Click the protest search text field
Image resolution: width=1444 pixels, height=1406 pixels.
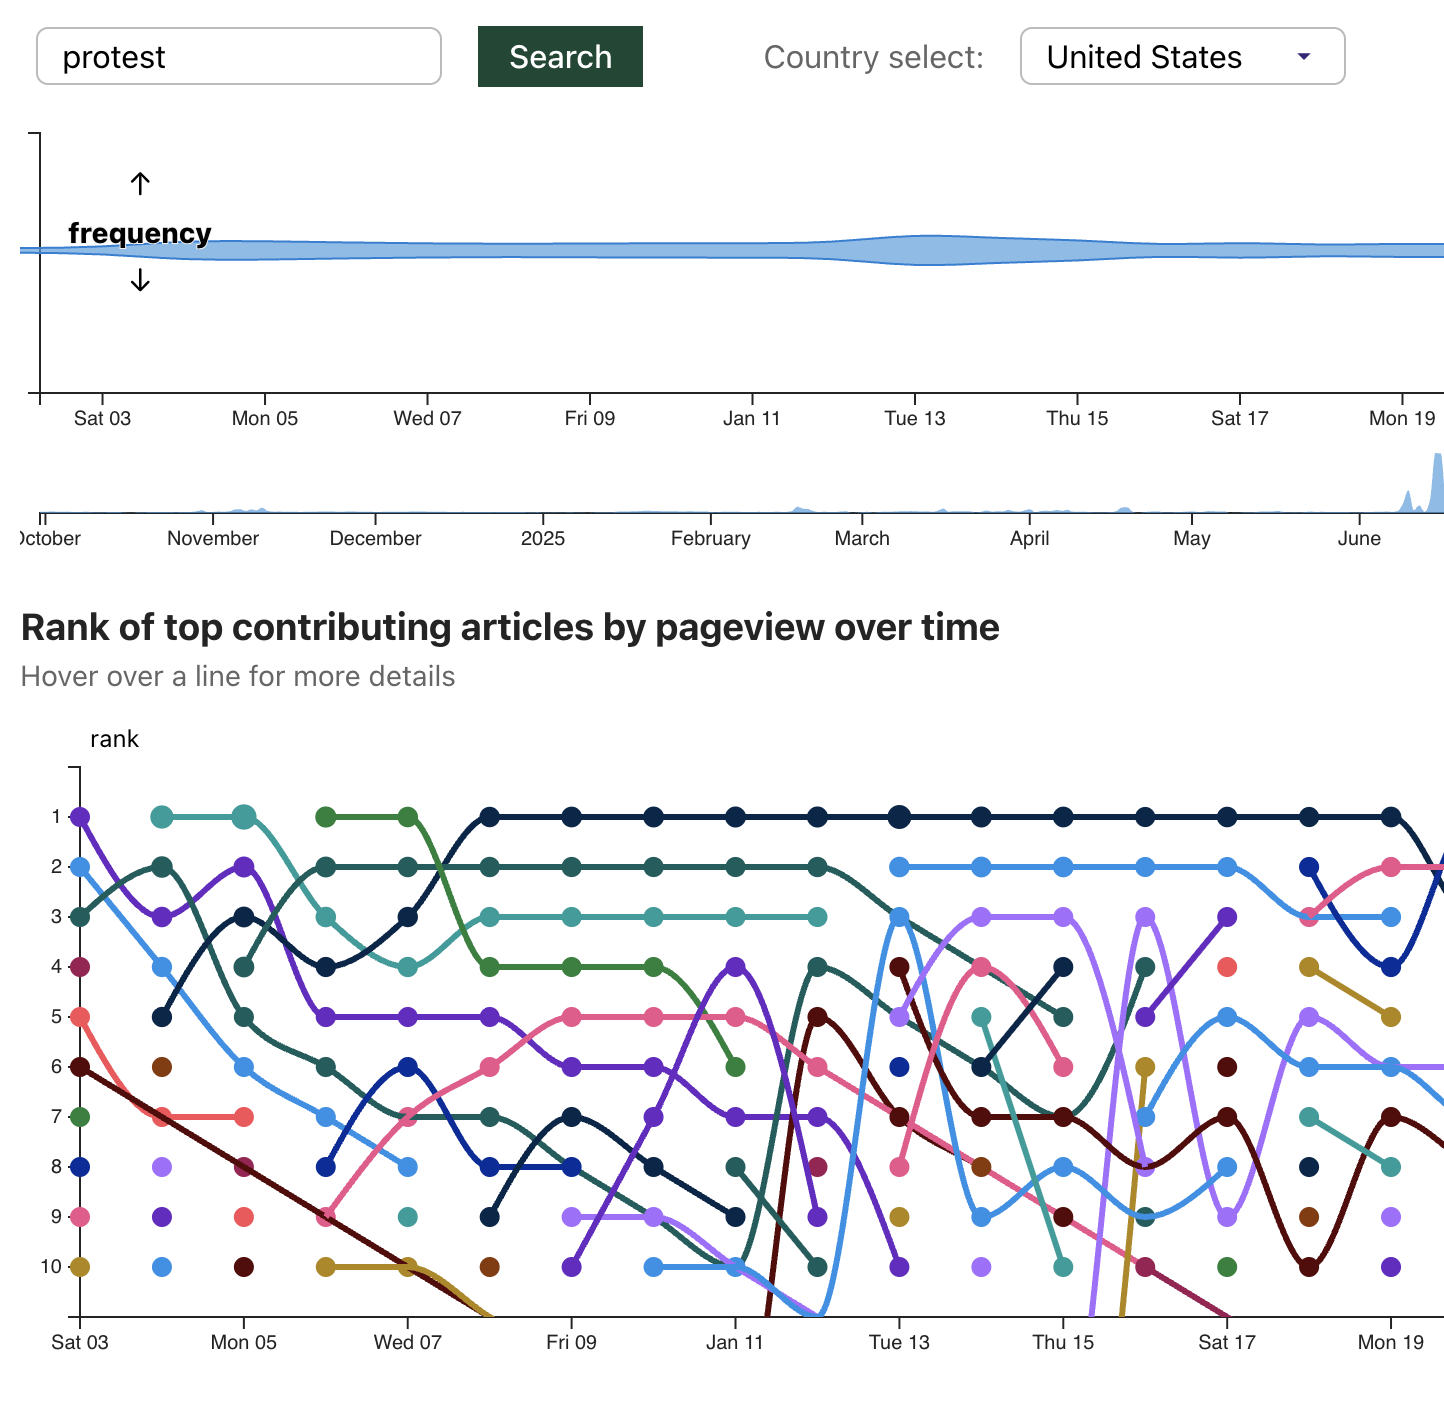(x=238, y=57)
